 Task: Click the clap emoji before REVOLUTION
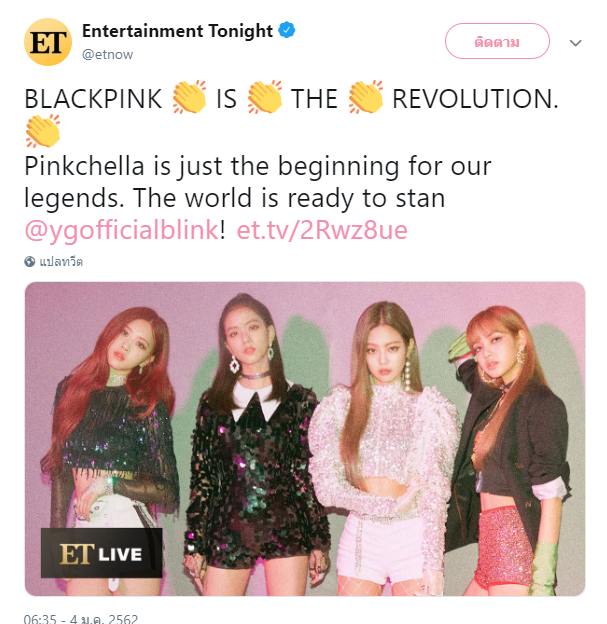click(365, 97)
